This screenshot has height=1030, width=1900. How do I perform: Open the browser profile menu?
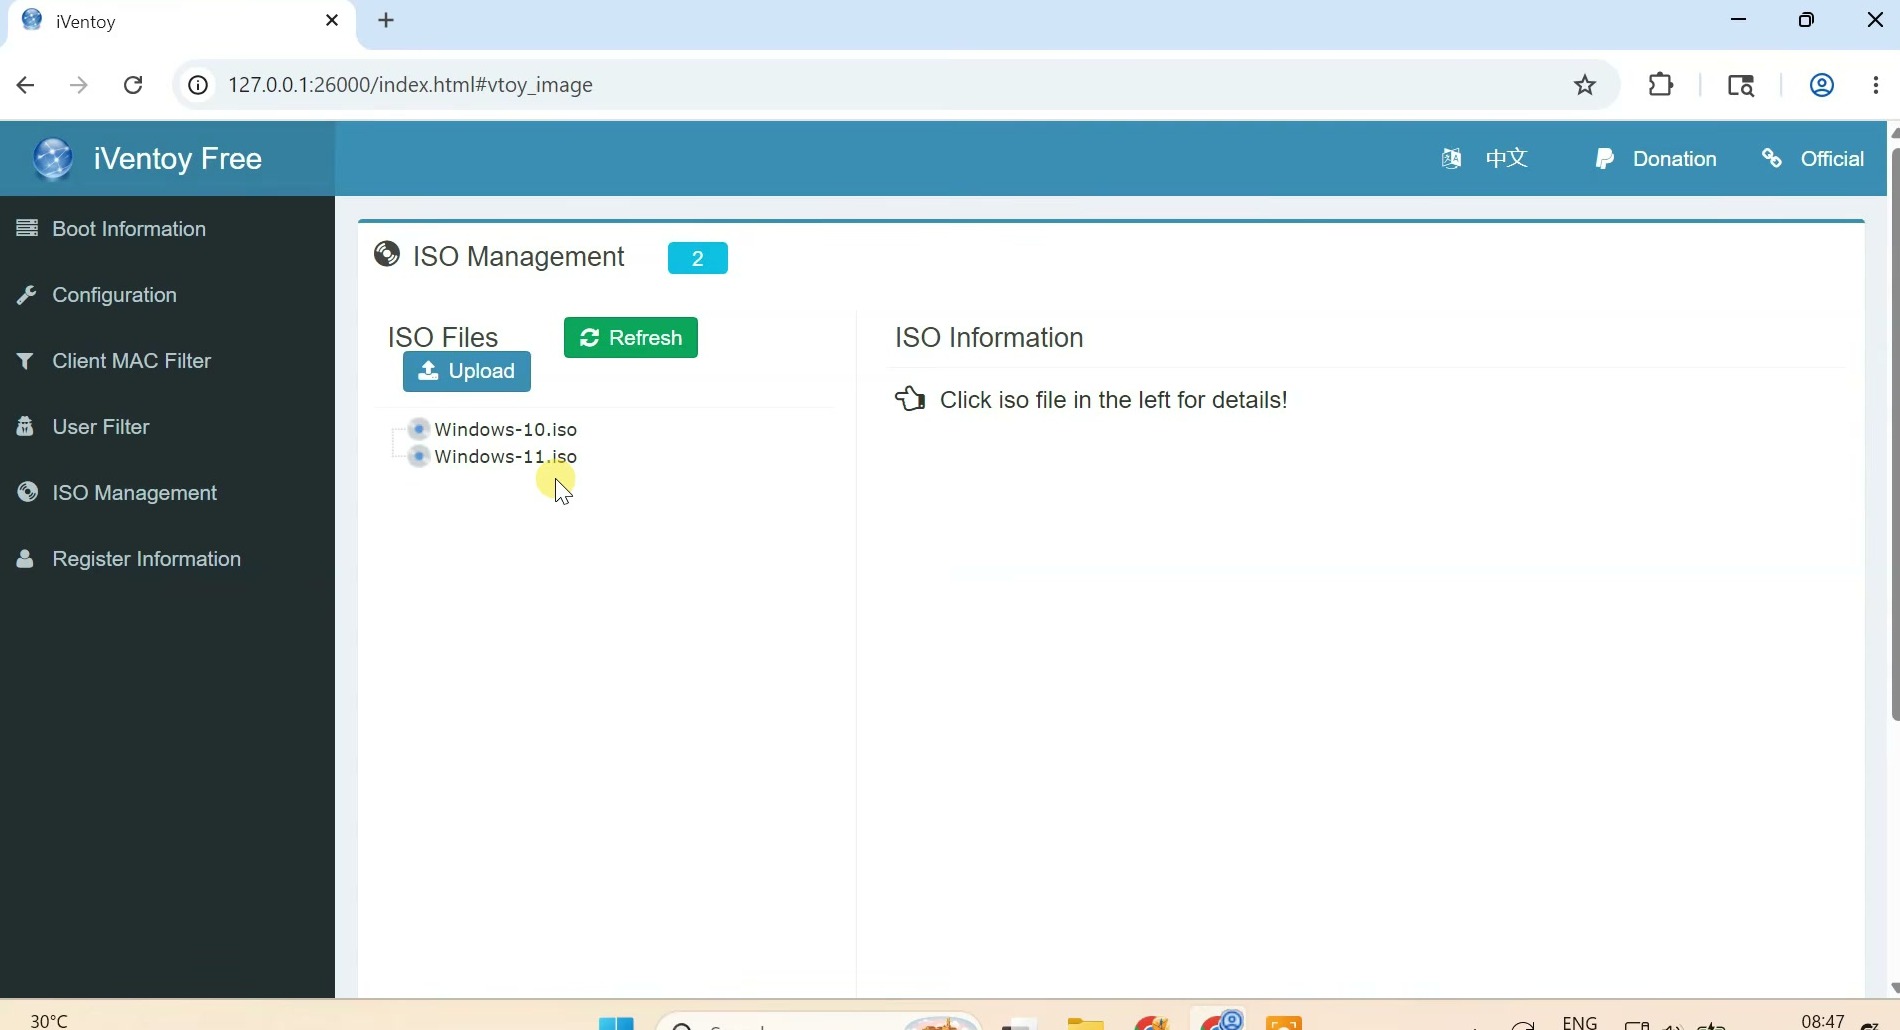coord(1822,85)
